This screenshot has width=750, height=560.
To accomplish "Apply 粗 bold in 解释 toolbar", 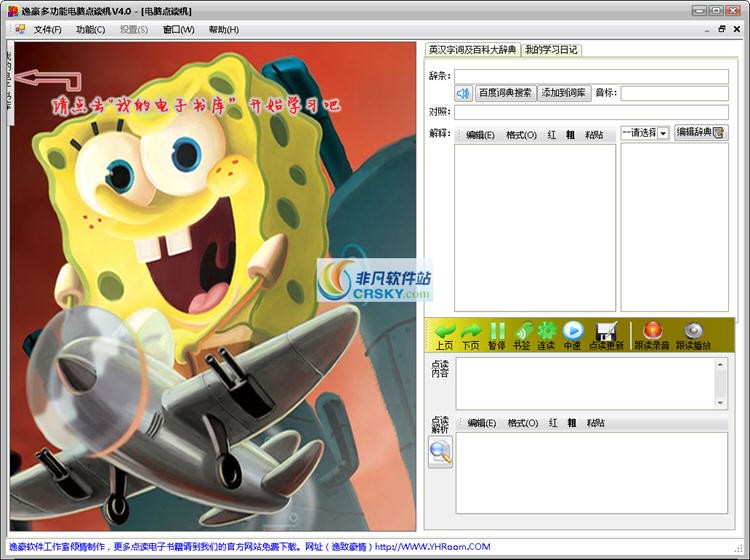I will [x=570, y=135].
